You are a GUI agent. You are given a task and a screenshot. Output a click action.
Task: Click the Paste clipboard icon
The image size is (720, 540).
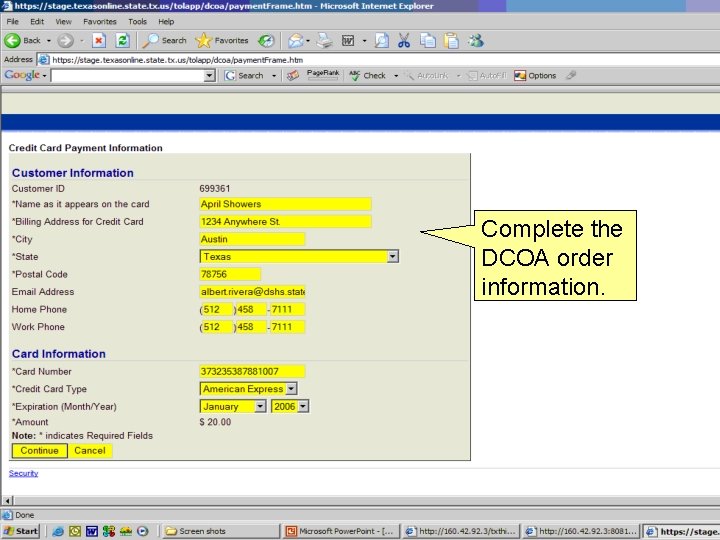point(451,40)
